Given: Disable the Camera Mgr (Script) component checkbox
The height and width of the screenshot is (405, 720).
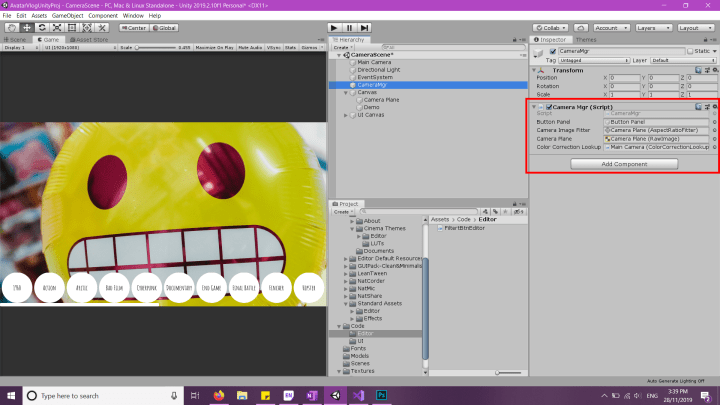Looking at the screenshot, I should (548, 106).
